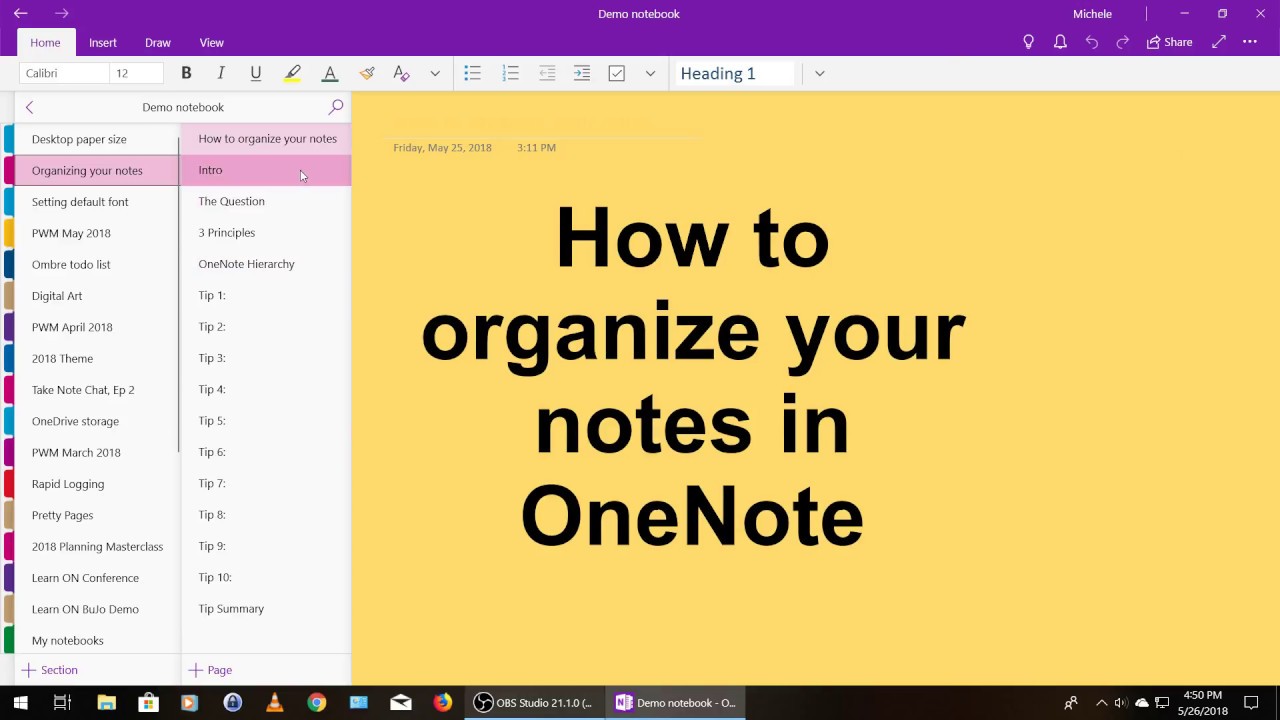
Task: Toggle Bold formatting
Action: click(186, 73)
